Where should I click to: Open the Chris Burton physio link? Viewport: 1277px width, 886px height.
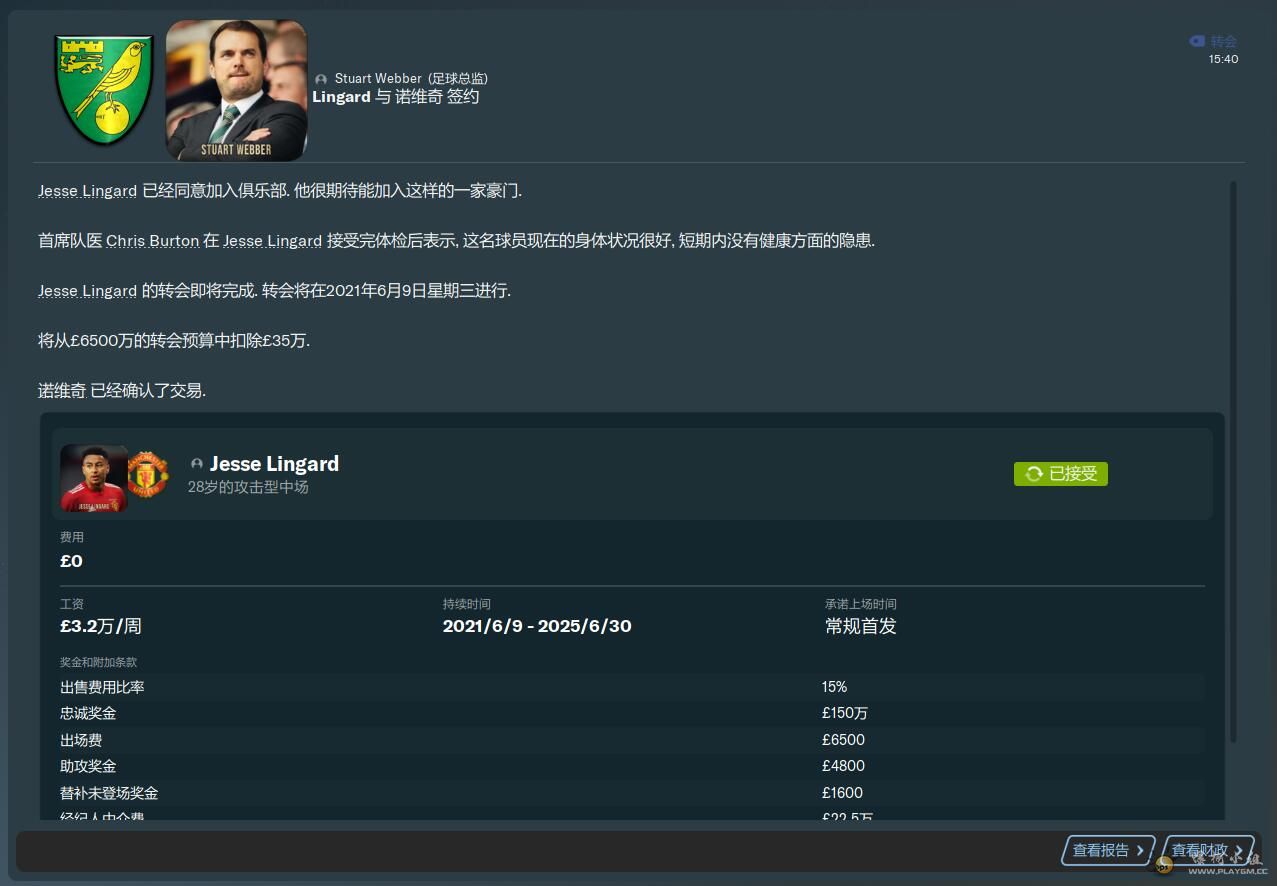point(152,241)
